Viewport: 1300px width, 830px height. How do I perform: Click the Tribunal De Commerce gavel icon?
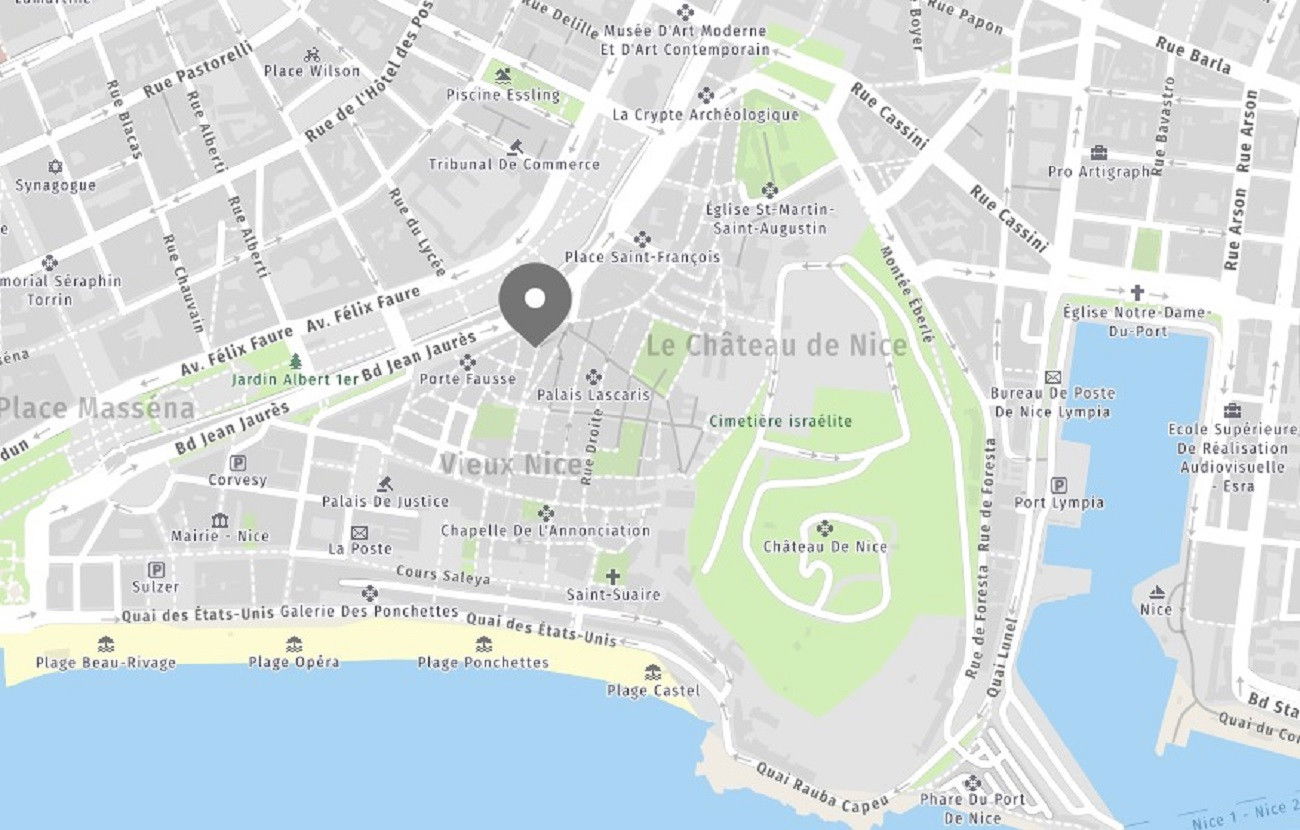515,146
